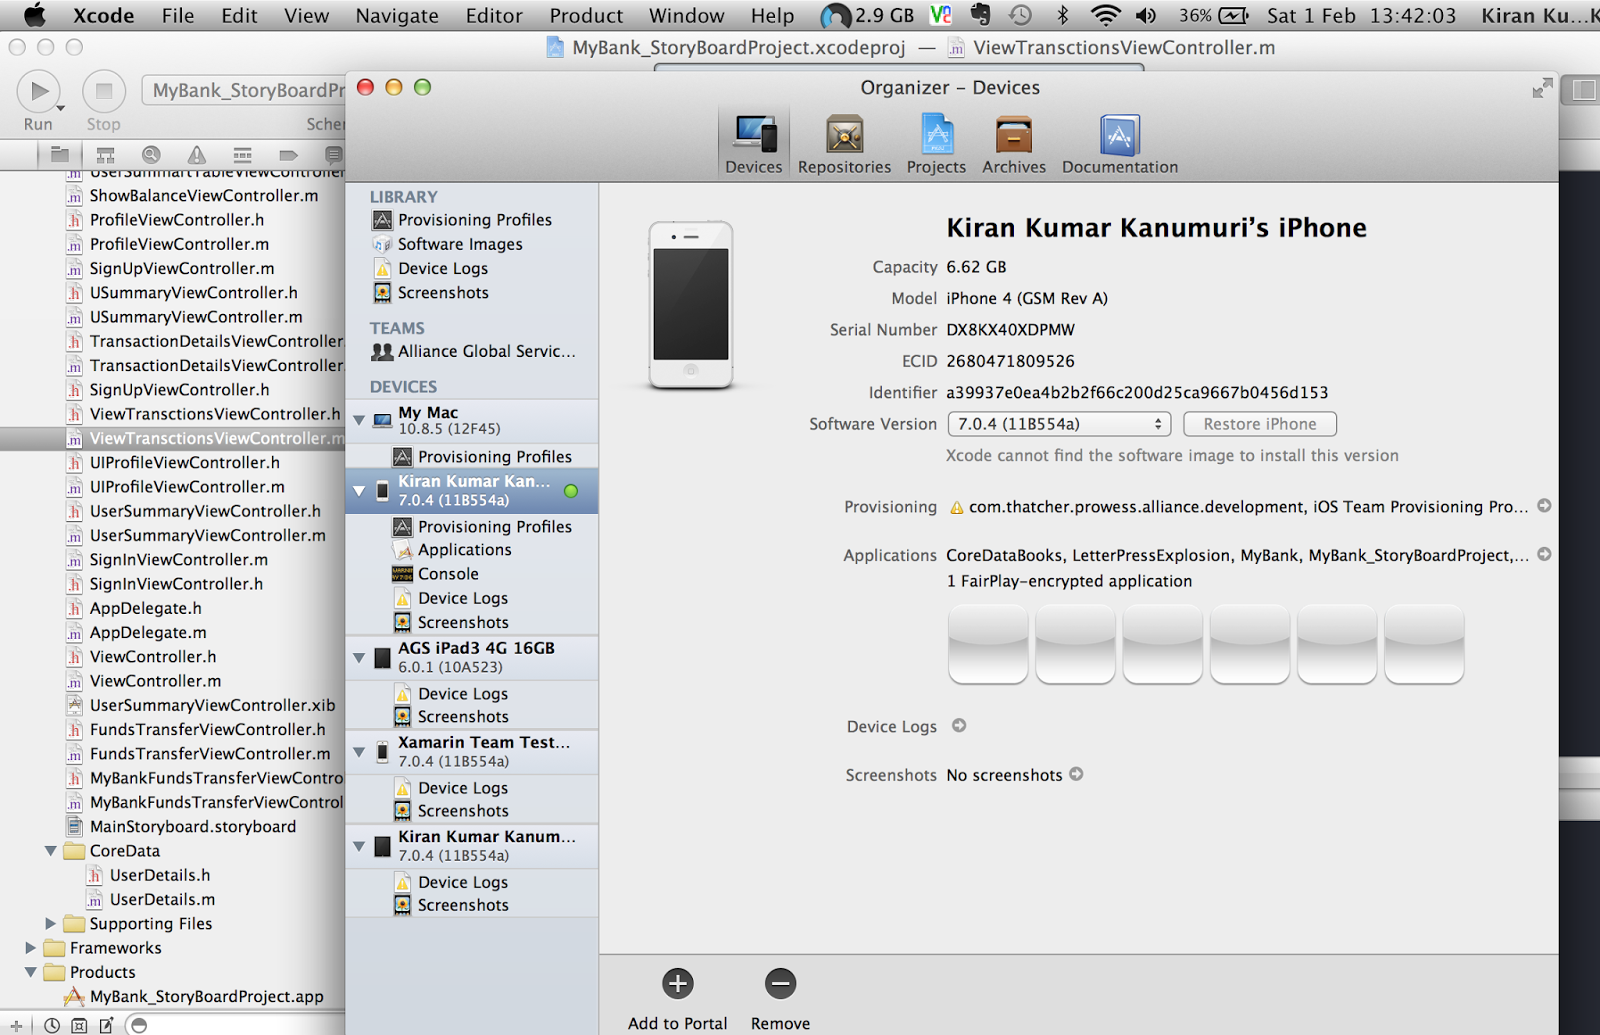Expand the Supporting Files folder
The width and height of the screenshot is (1600, 1035).
pos(50,923)
